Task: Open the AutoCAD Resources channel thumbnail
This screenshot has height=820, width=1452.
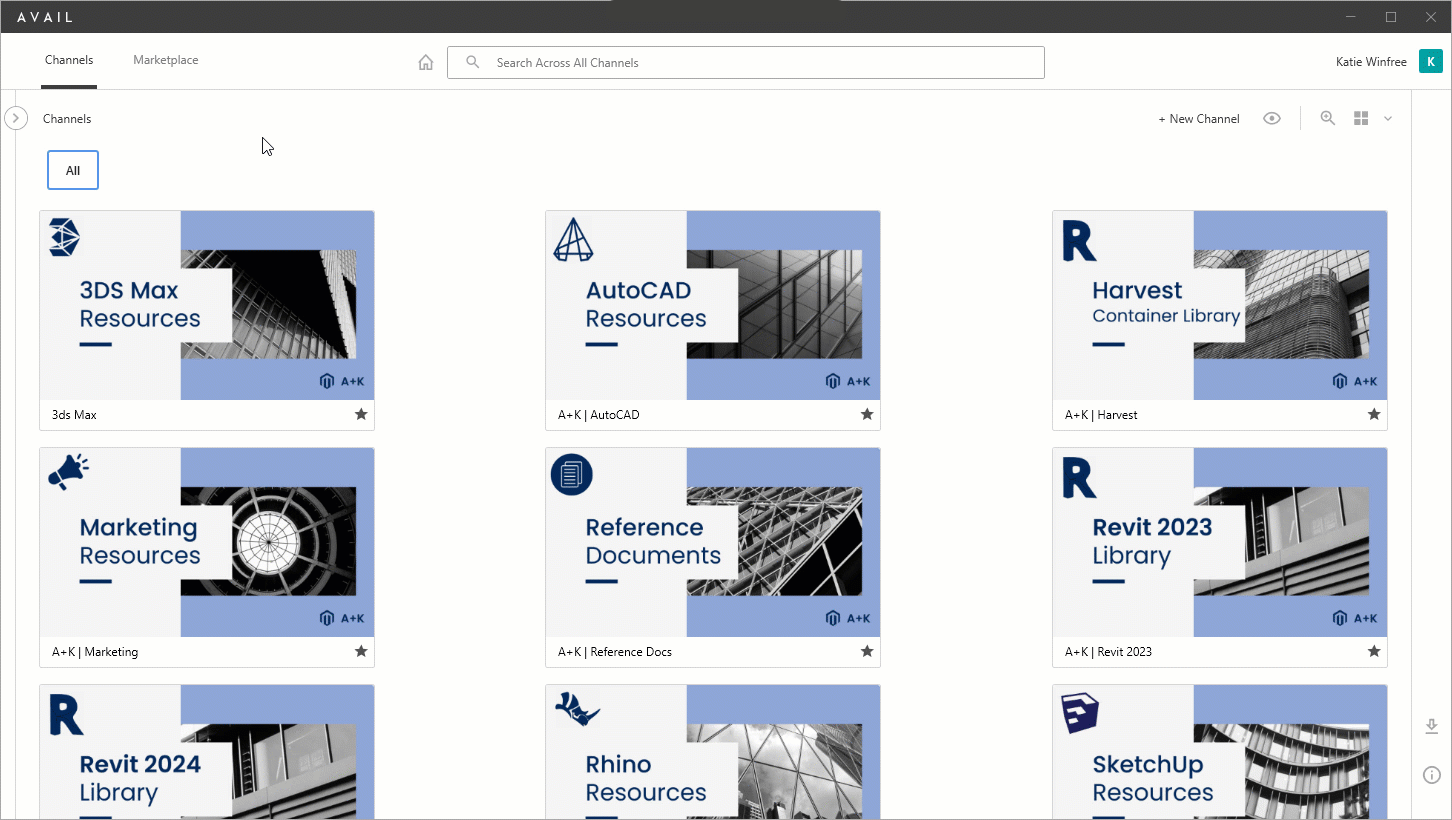Action: (x=712, y=305)
